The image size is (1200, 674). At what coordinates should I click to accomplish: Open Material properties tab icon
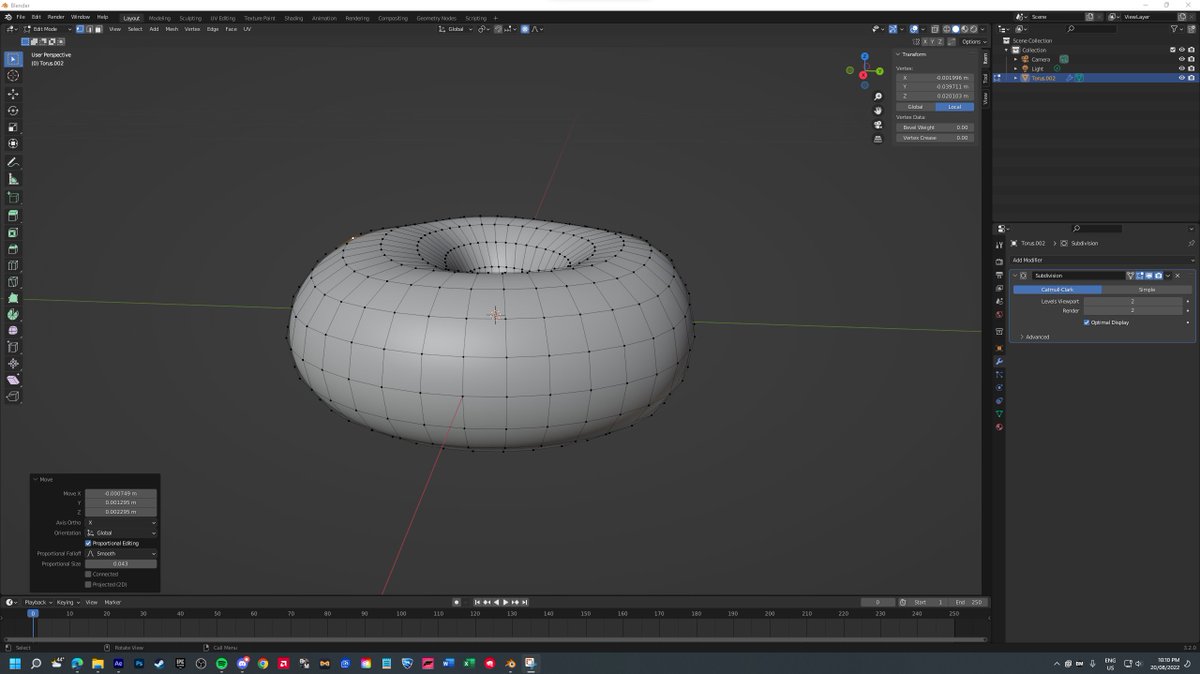pos(999,427)
